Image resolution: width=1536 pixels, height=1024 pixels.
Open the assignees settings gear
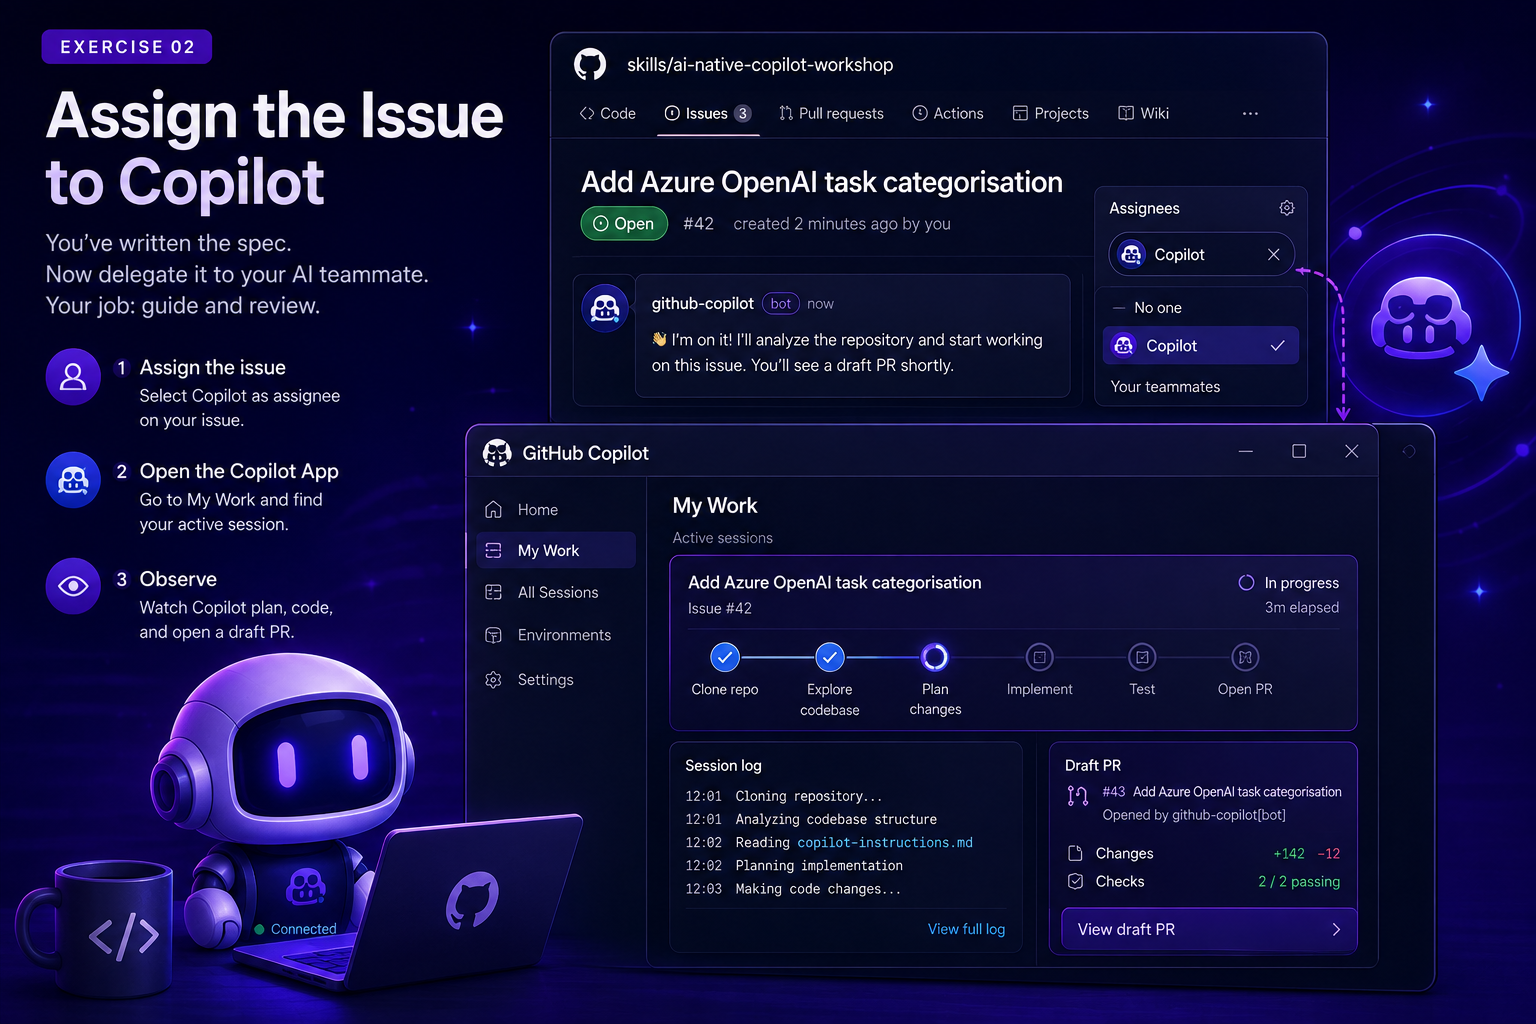coord(1287,208)
